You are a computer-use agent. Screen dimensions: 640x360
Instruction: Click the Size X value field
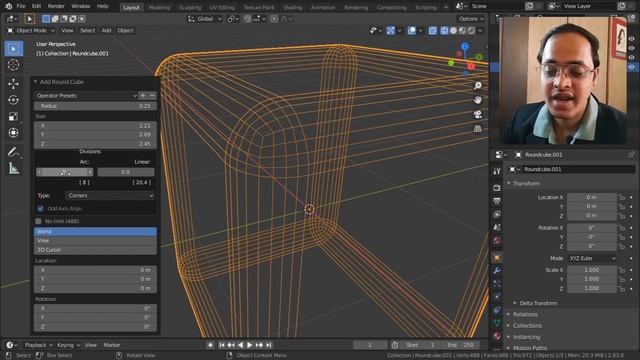tap(95, 126)
